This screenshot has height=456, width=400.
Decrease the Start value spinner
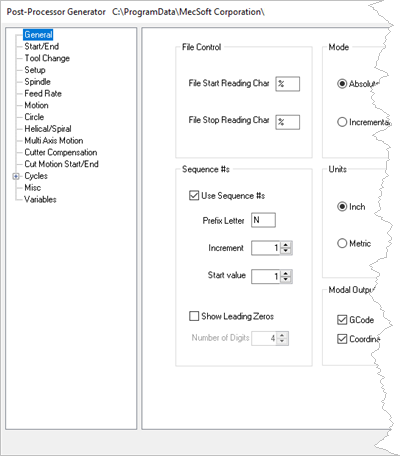[286, 279]
